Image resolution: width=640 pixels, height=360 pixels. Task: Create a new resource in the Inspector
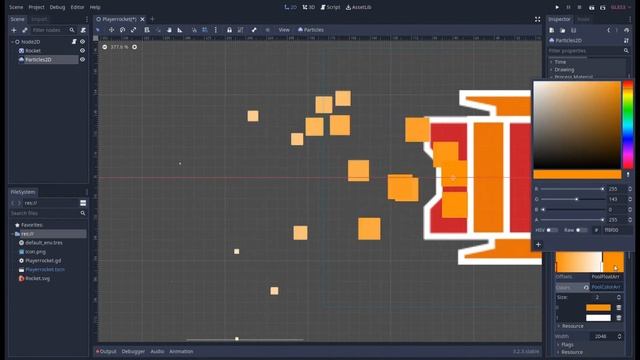(551, 30)
